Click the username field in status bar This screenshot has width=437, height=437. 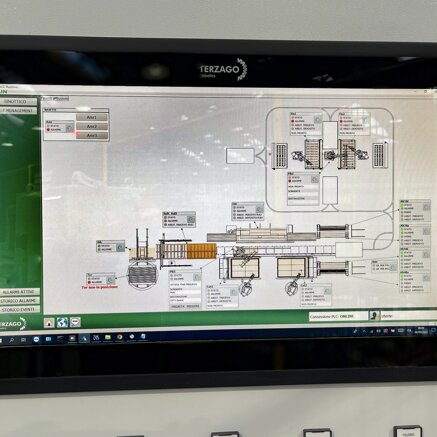pyautogui.click(x=408, y=315)
